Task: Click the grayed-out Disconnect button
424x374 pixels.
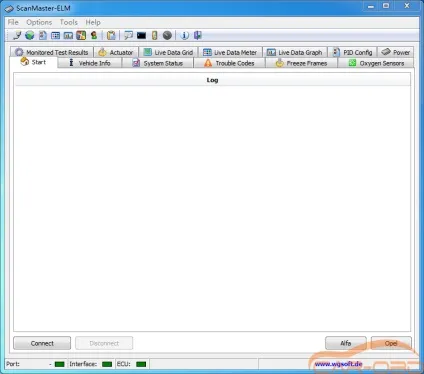Action: (x=104, y=343)
